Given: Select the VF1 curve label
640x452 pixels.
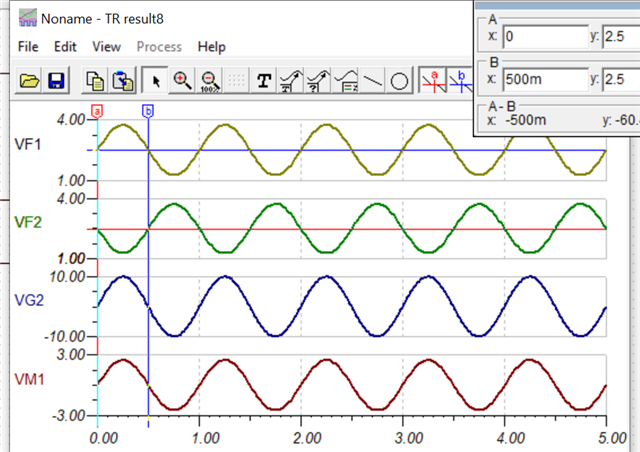Looking at the screenshot, I should pyautogui.click(x=28, y=145).
